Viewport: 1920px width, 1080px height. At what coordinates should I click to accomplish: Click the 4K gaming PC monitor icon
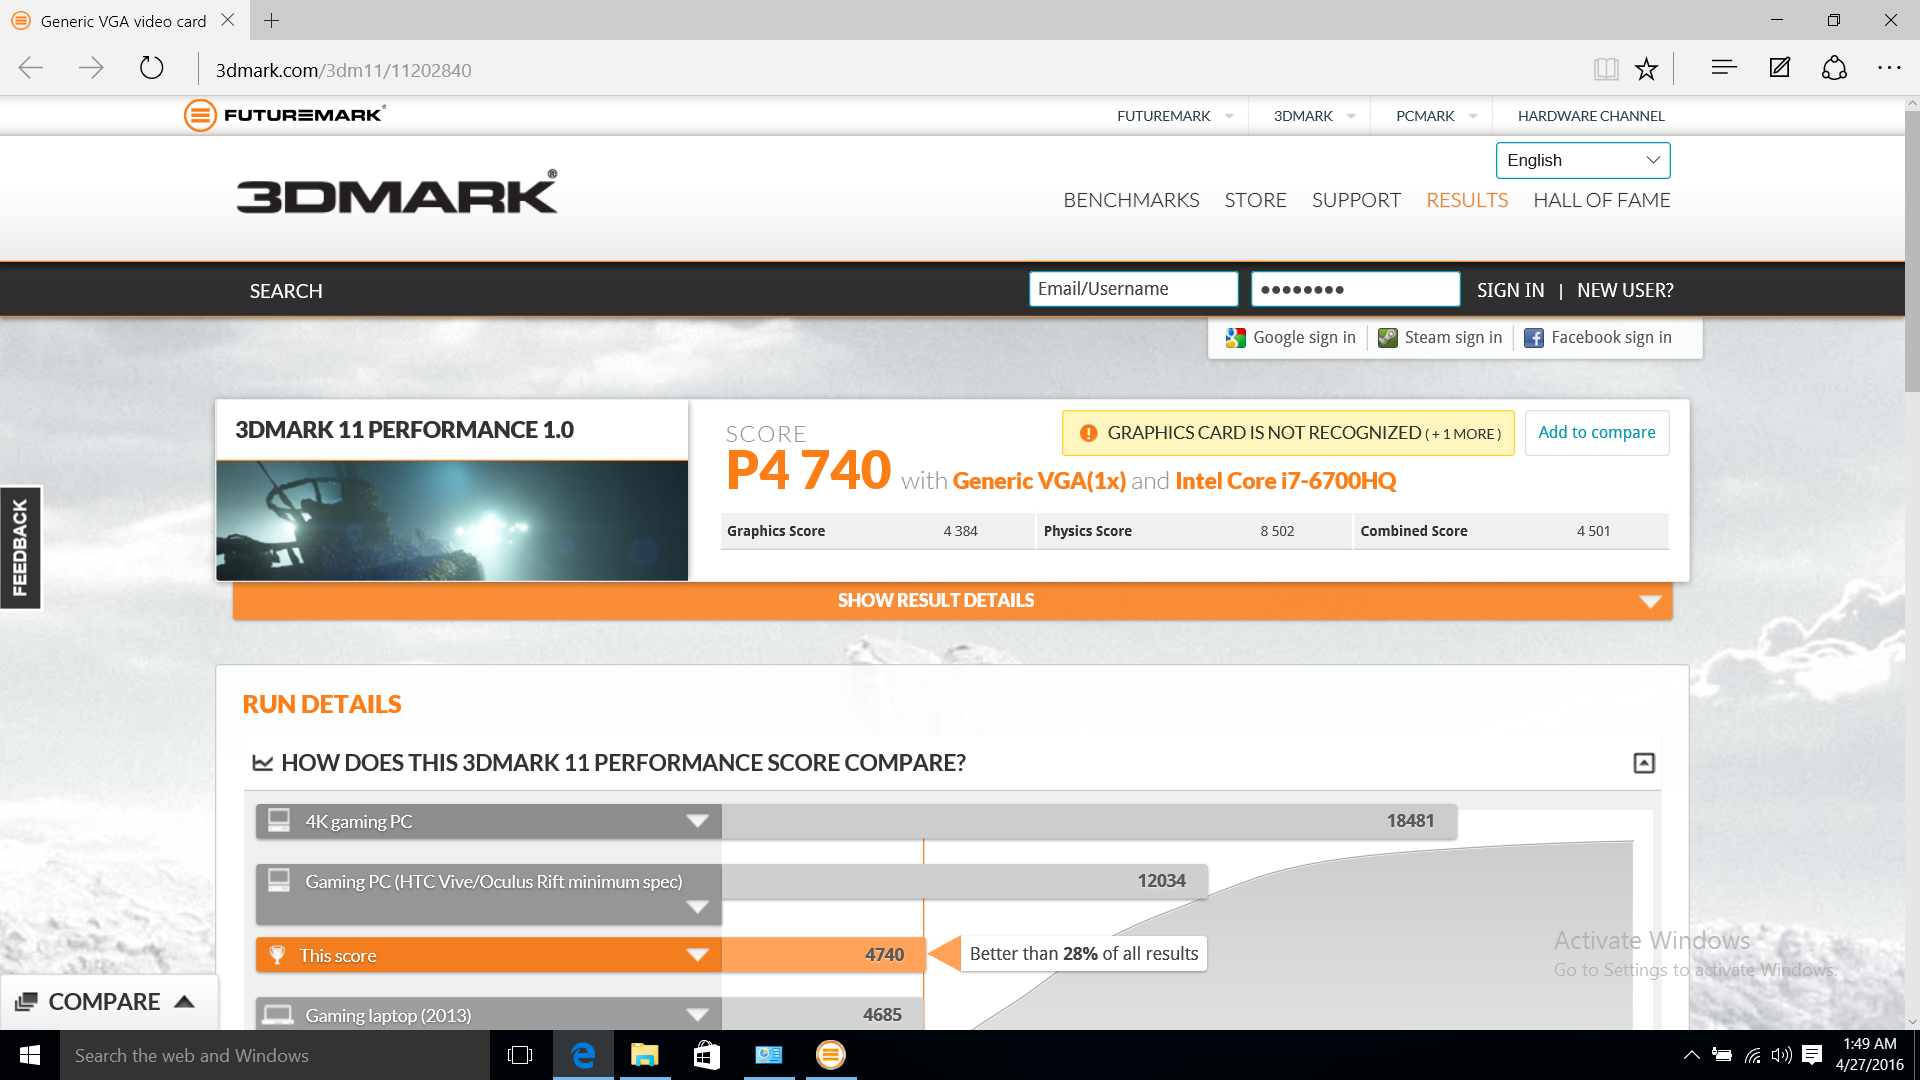point(279,821)
